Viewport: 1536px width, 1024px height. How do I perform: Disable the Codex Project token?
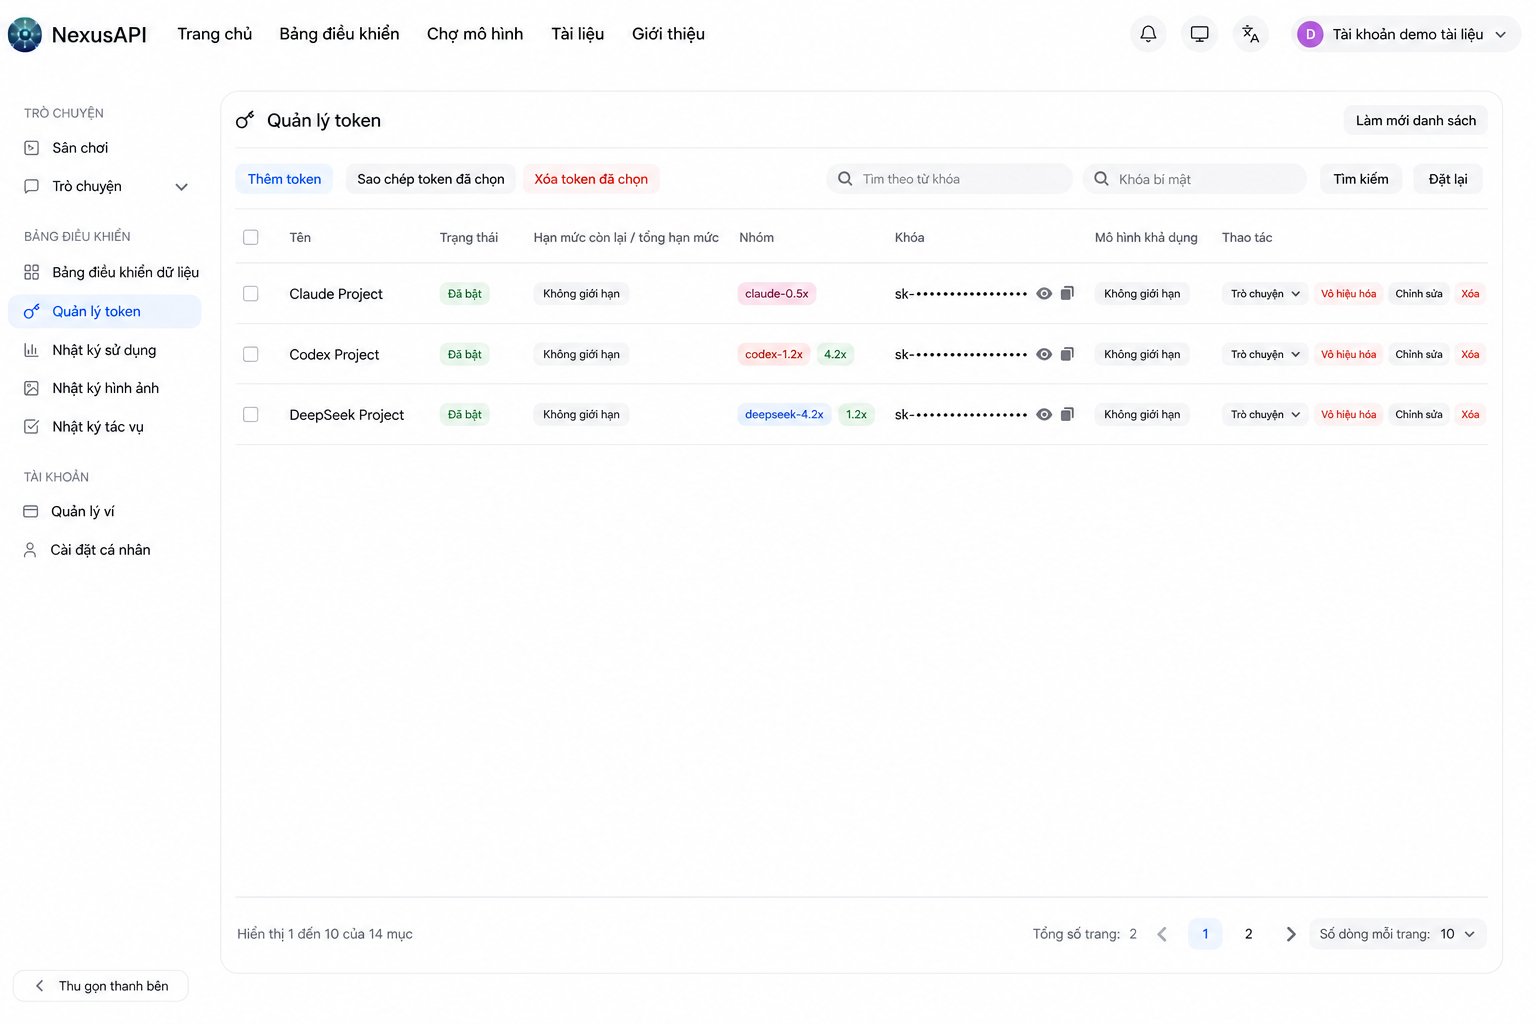coord(1348,354)
